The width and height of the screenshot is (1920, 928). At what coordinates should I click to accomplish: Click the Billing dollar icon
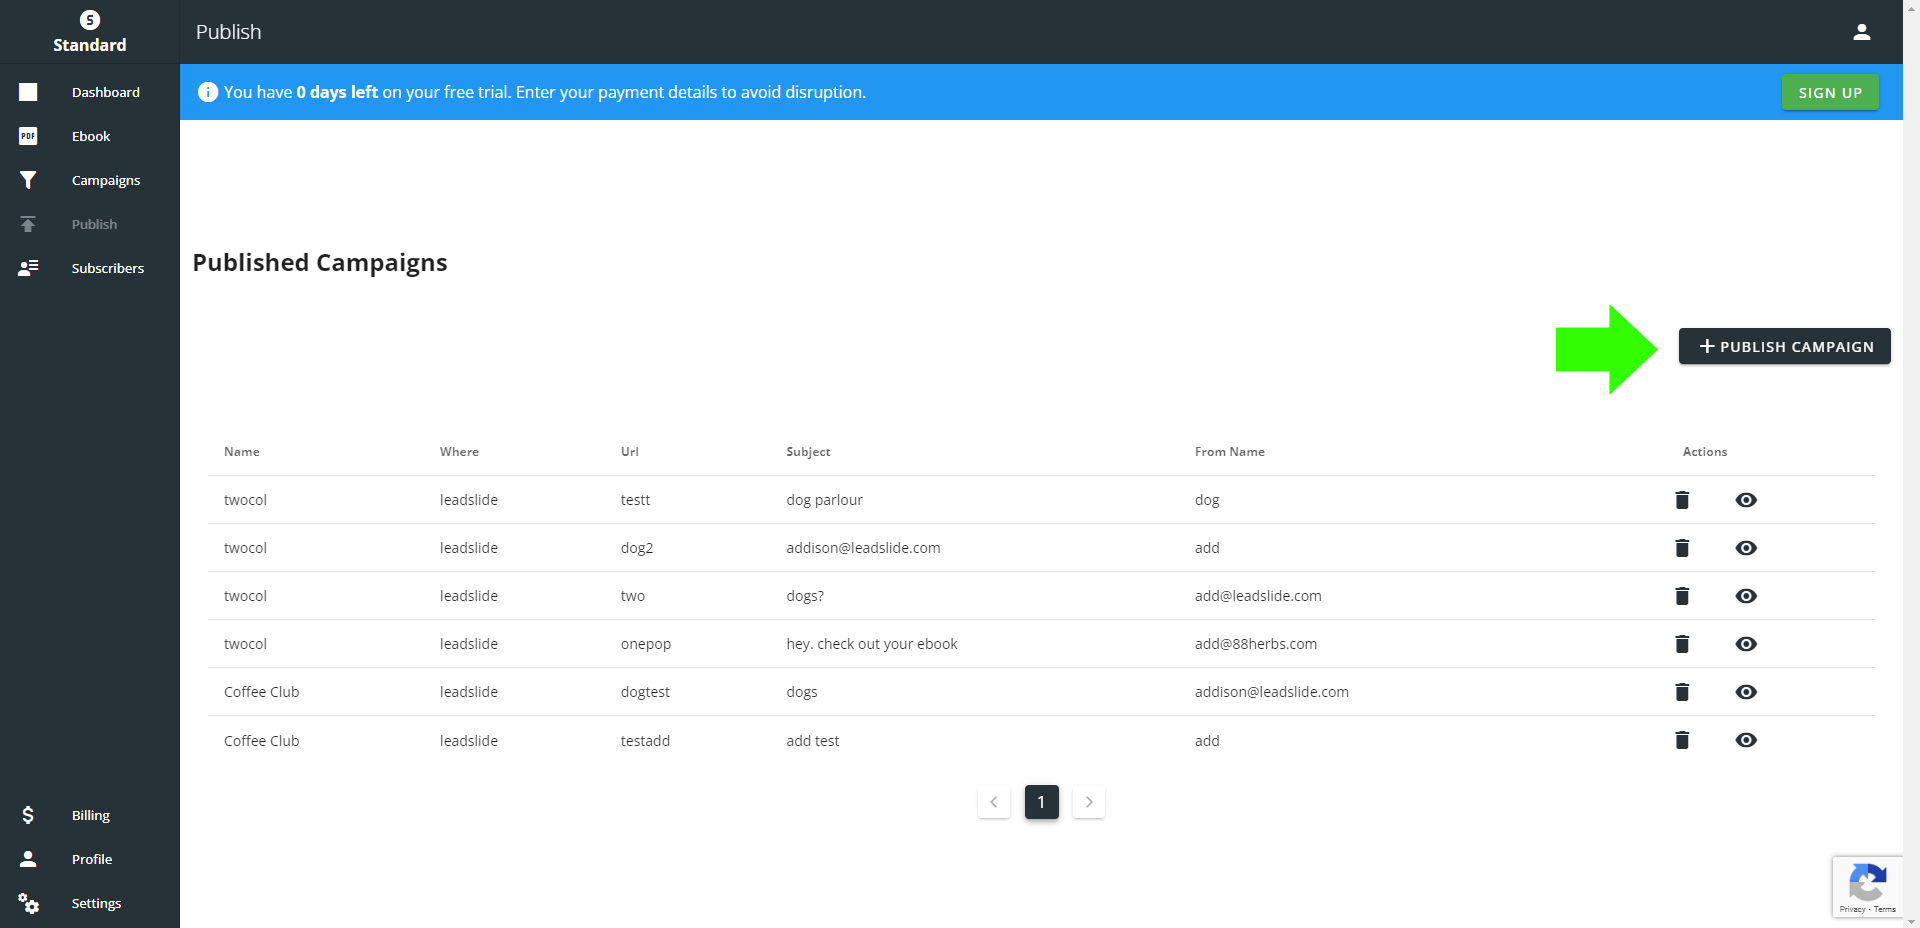[28, 815]
